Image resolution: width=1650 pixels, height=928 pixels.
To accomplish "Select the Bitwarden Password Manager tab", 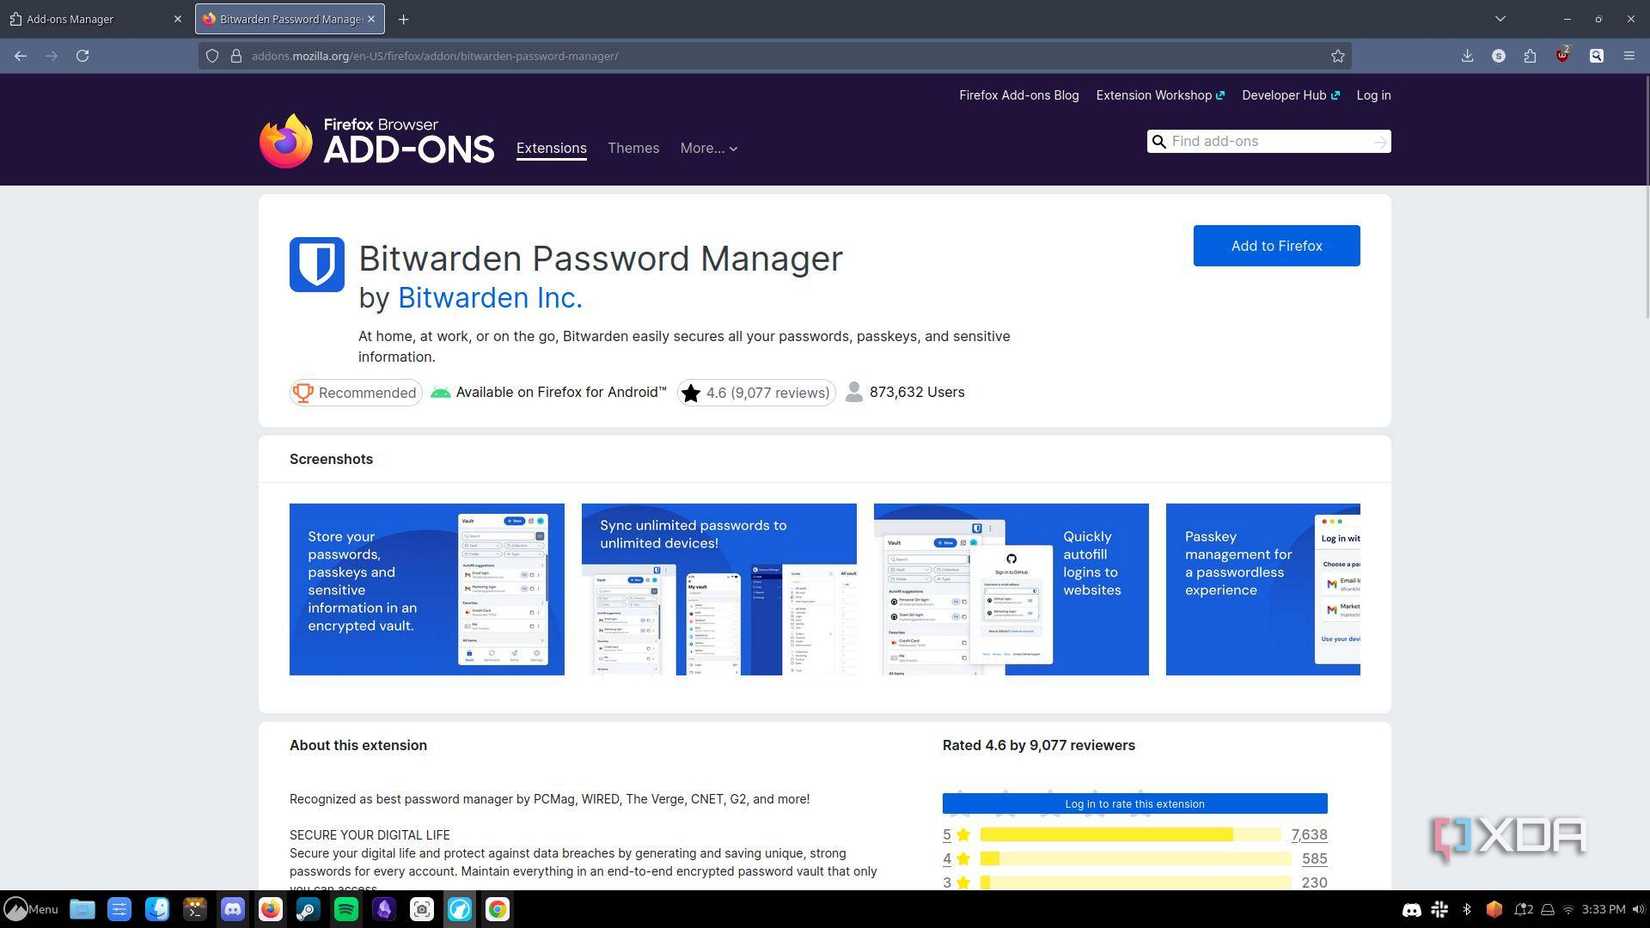I will pos(290,19).
